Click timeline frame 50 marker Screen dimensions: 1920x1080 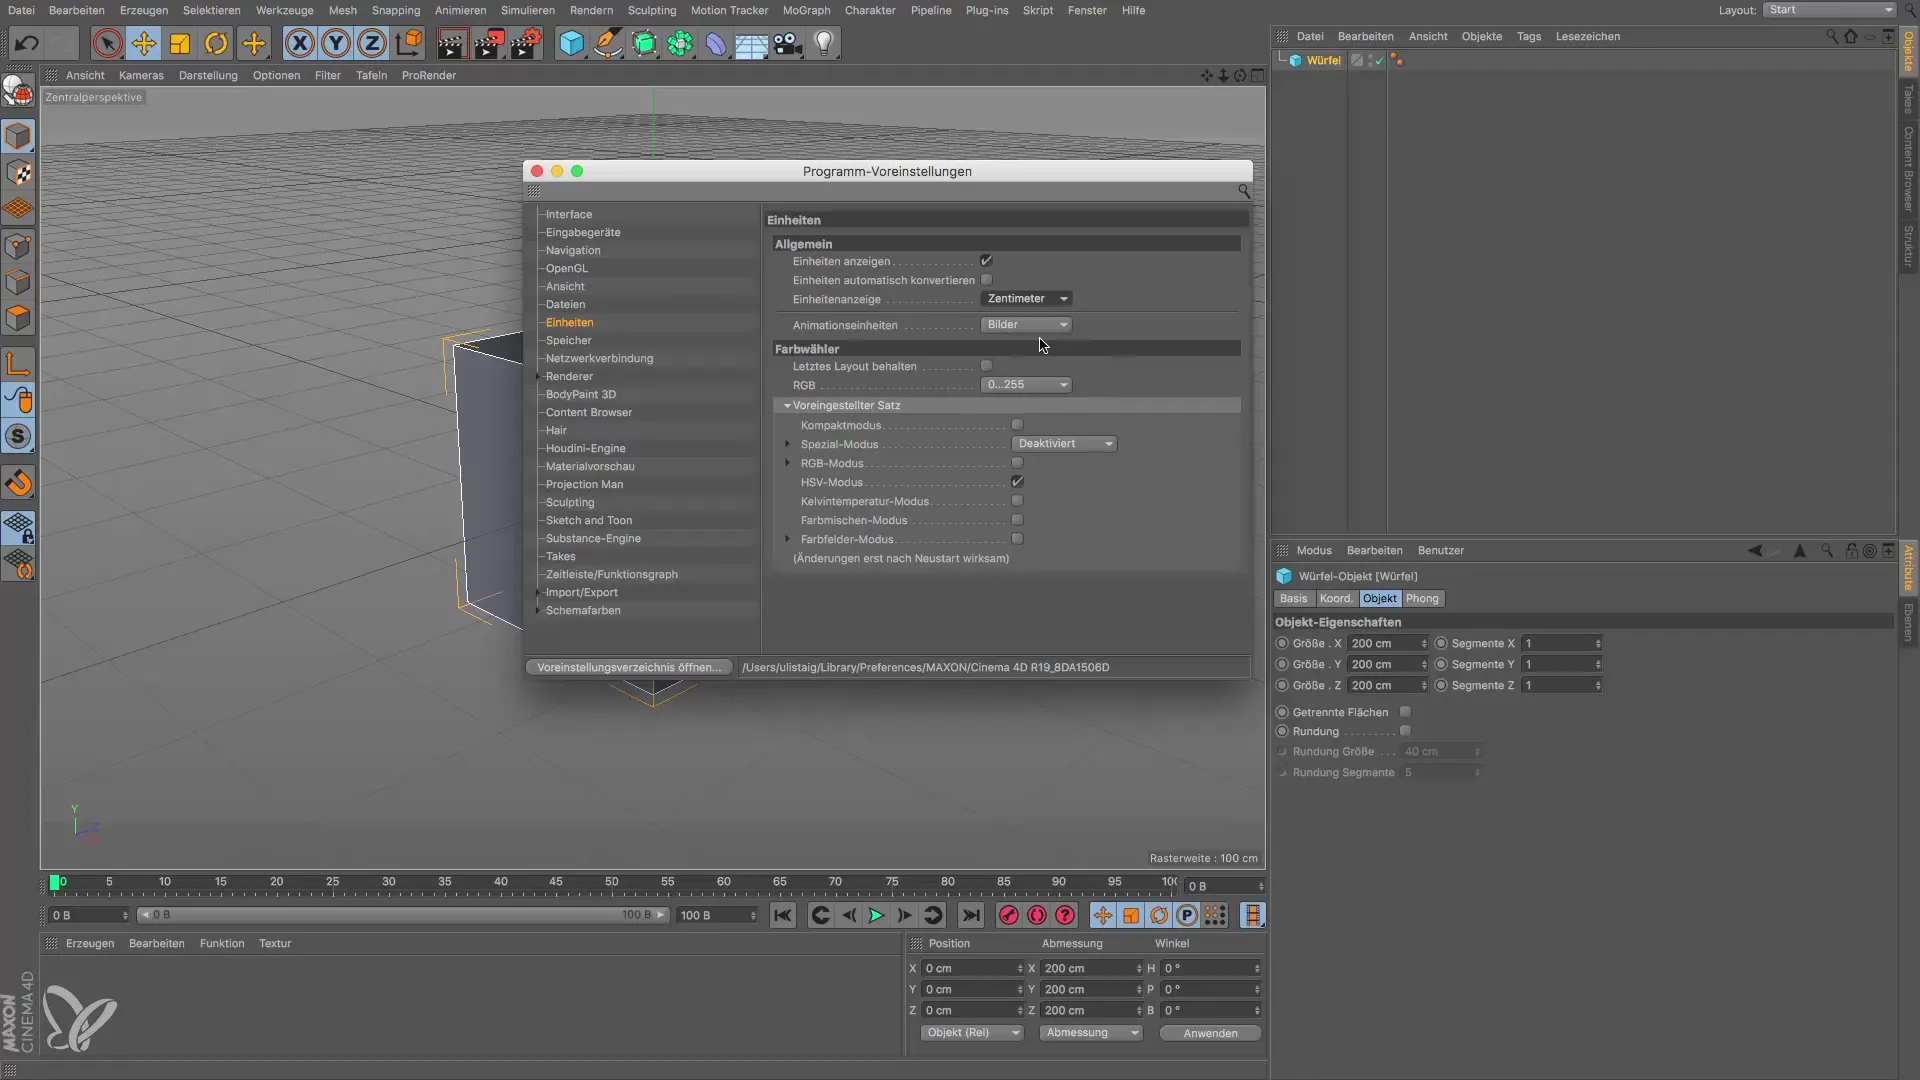[x=611, y=883]
